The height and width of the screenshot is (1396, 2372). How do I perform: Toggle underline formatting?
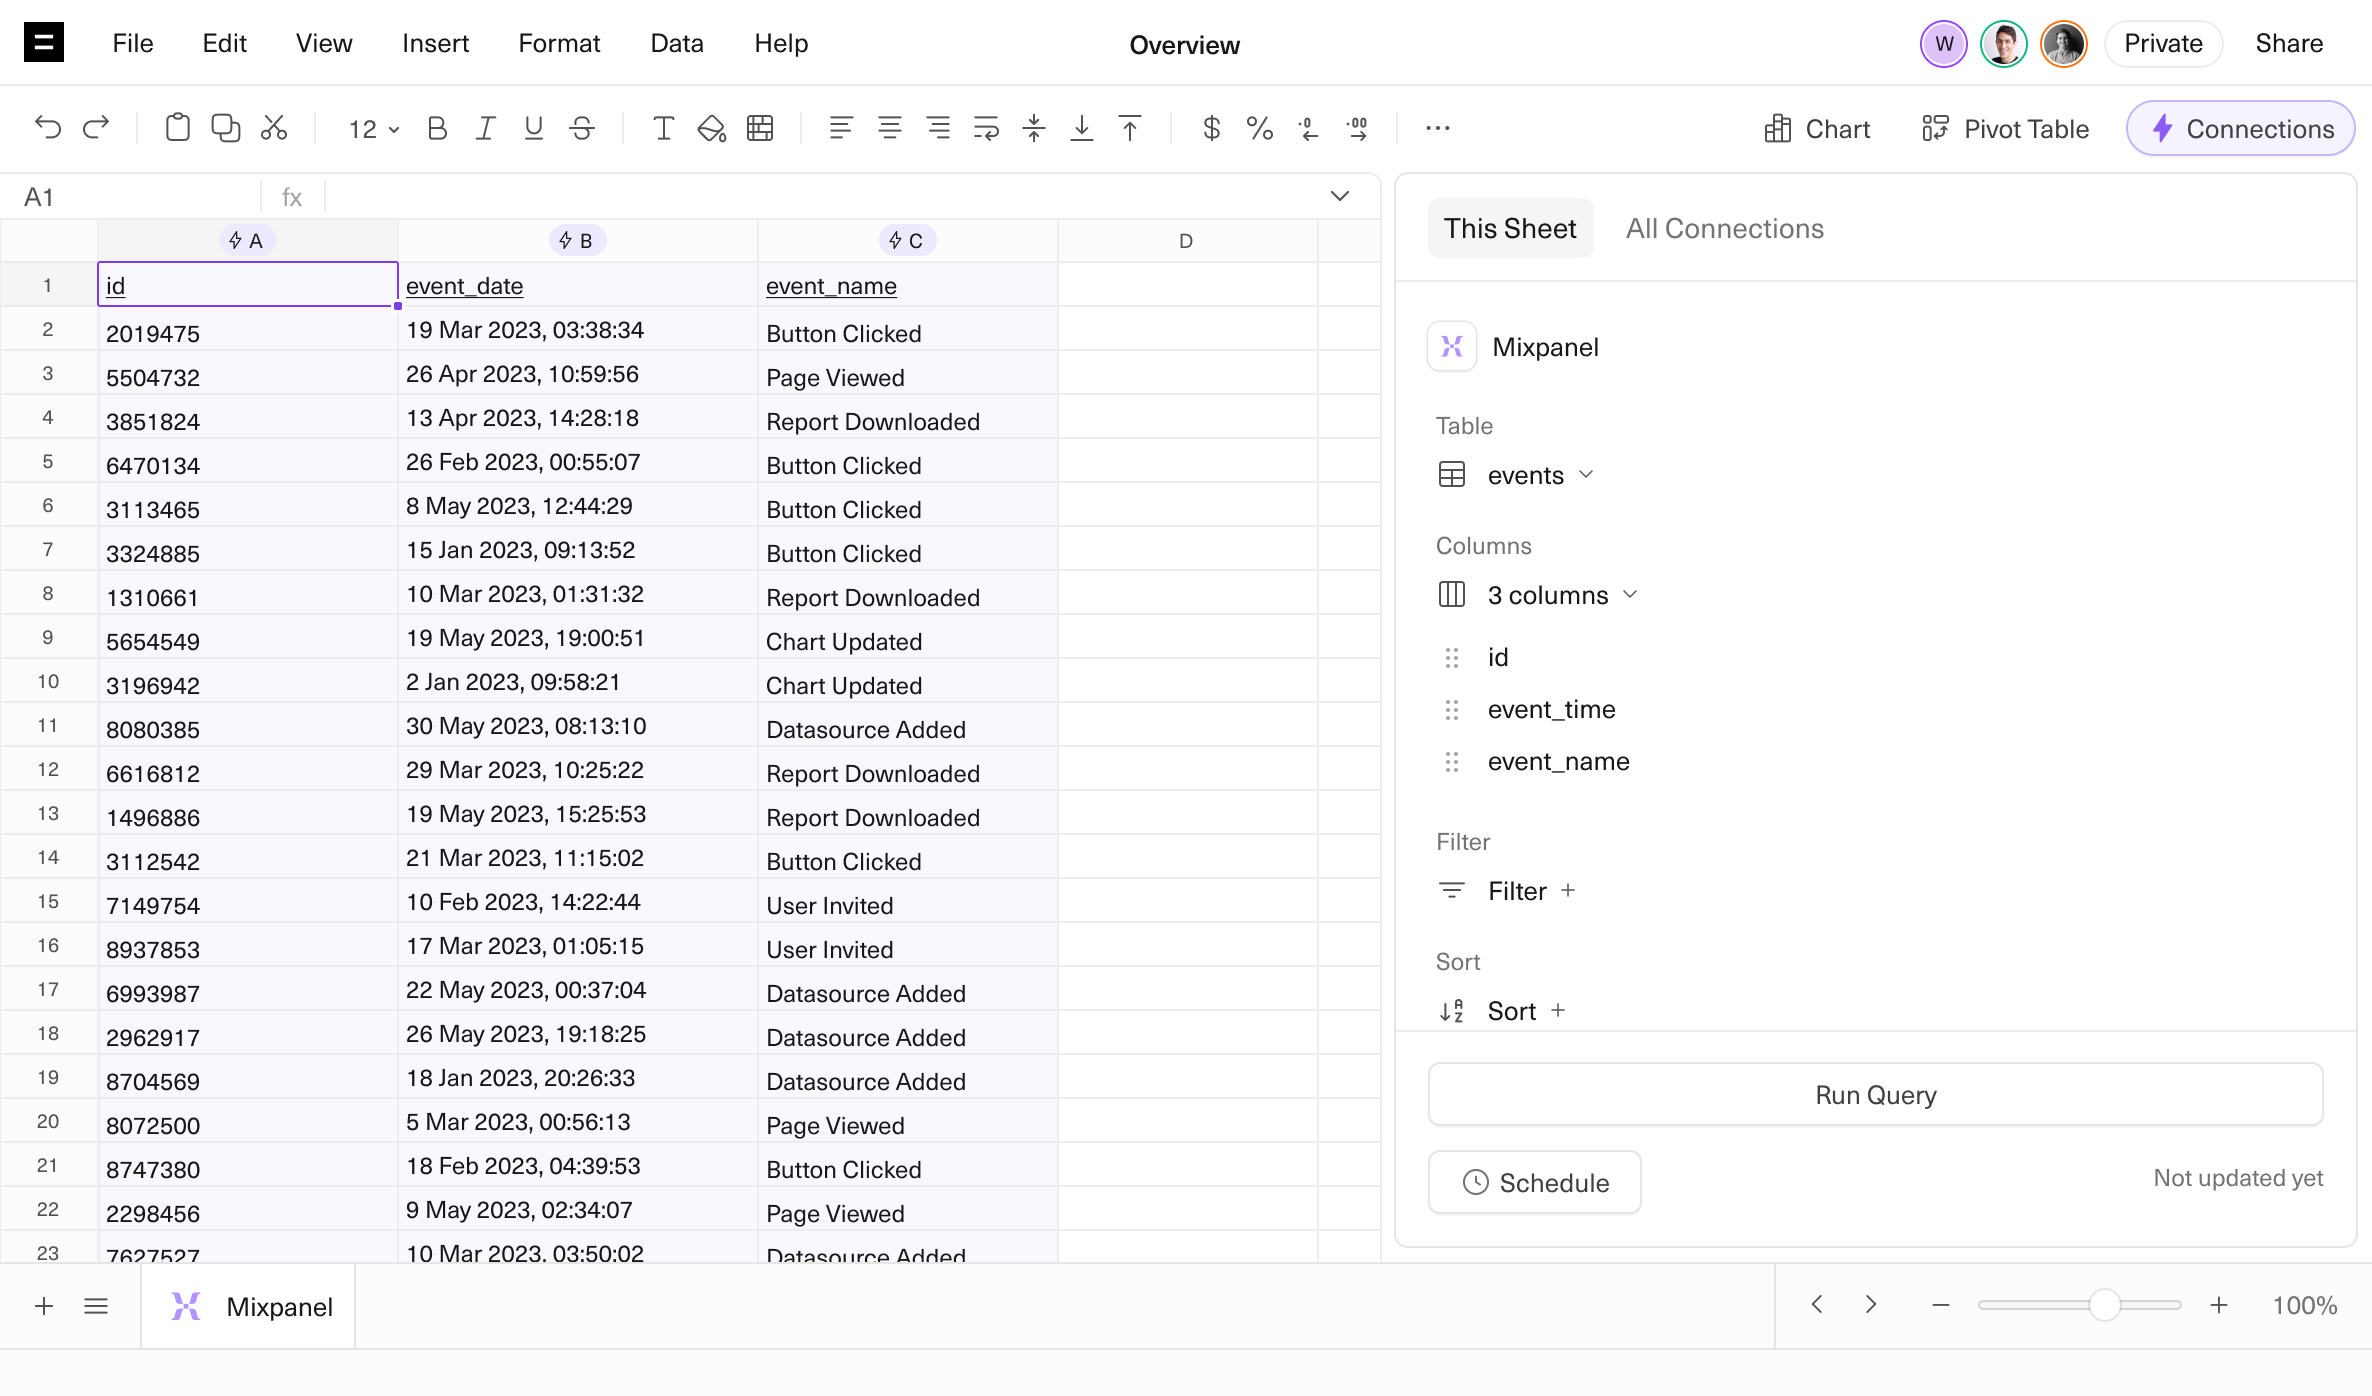click(533, 128)
